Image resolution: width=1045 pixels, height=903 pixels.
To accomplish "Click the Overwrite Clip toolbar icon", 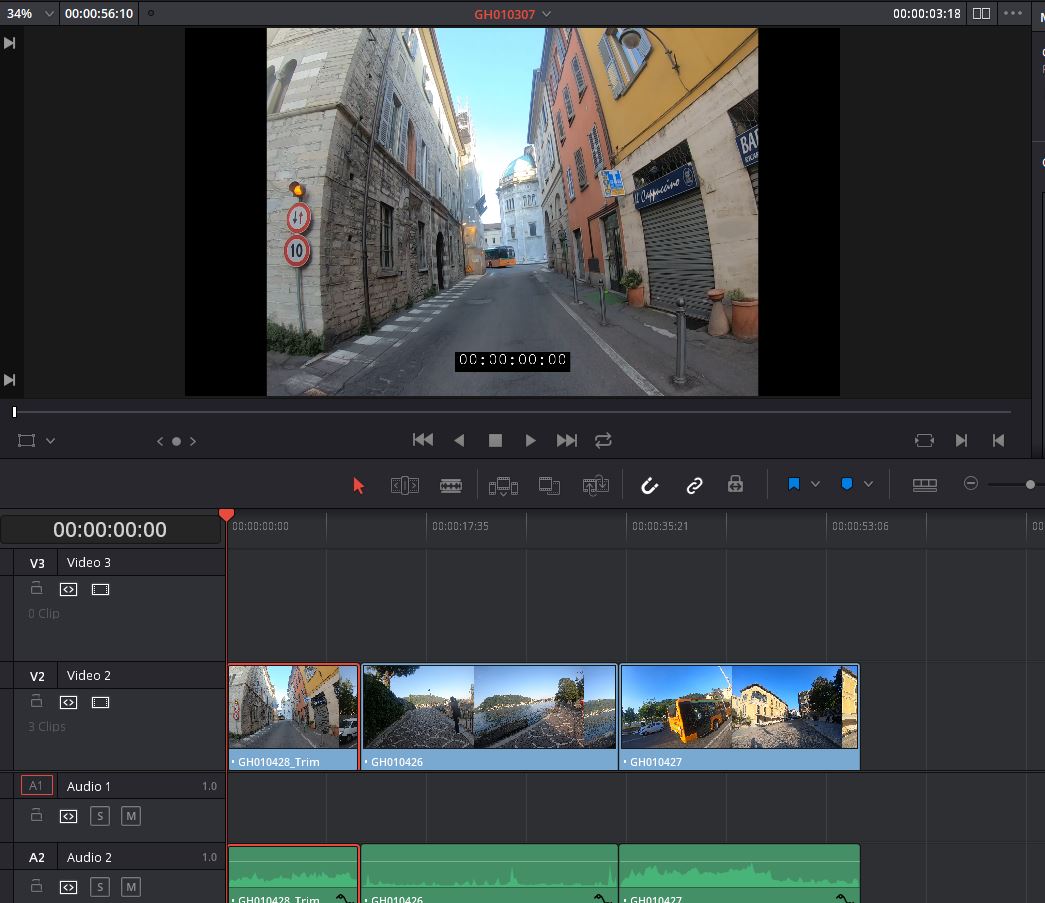I will pyautogui.click(x=549, y=485).
